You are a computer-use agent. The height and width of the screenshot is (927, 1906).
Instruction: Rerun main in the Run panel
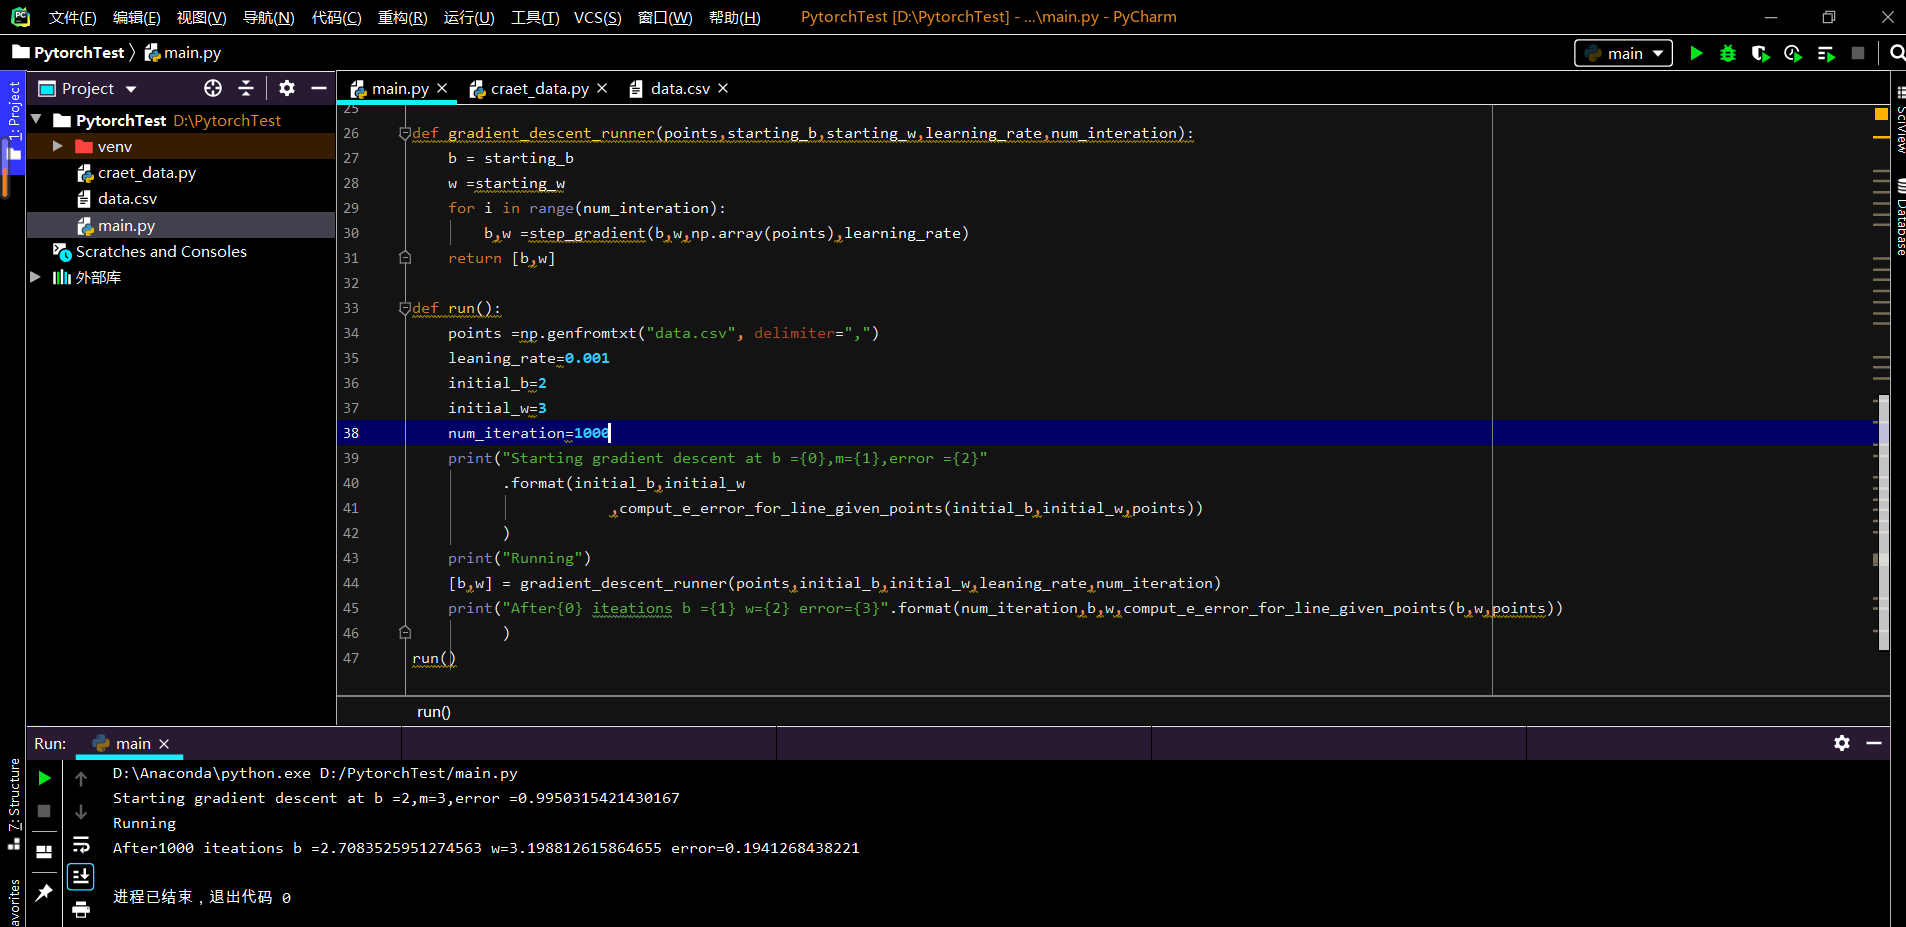[44, 778]
